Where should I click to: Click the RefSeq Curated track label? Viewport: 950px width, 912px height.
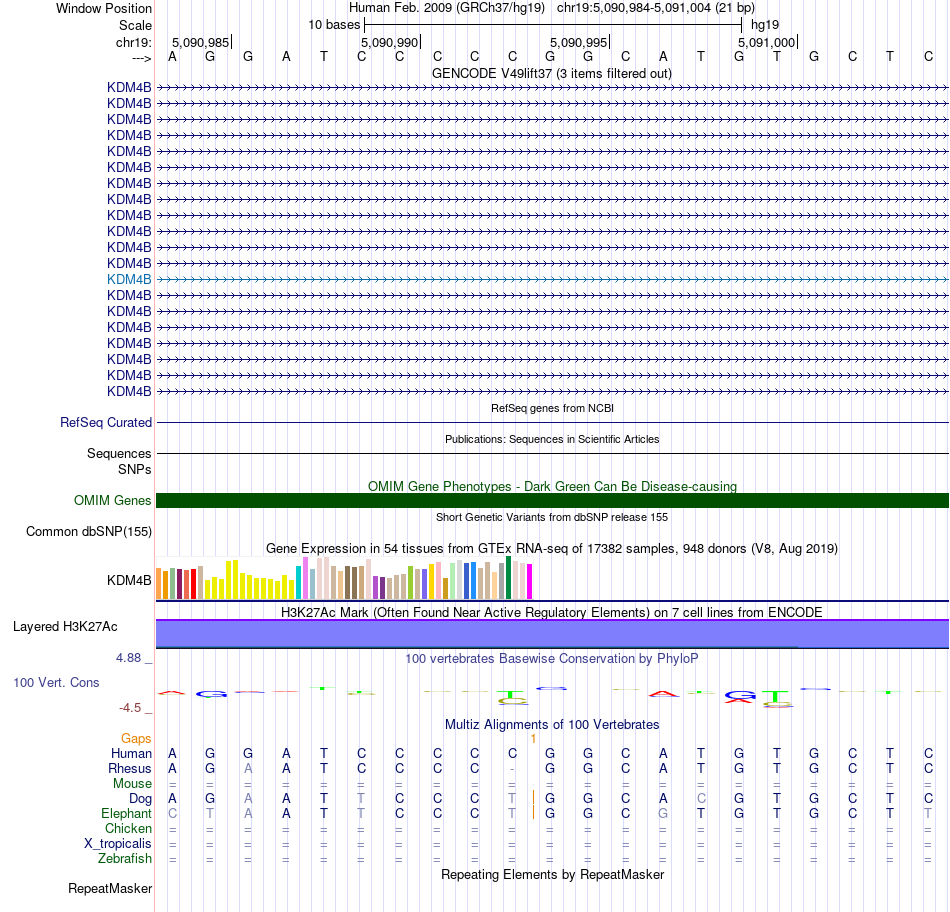[106, 422]
